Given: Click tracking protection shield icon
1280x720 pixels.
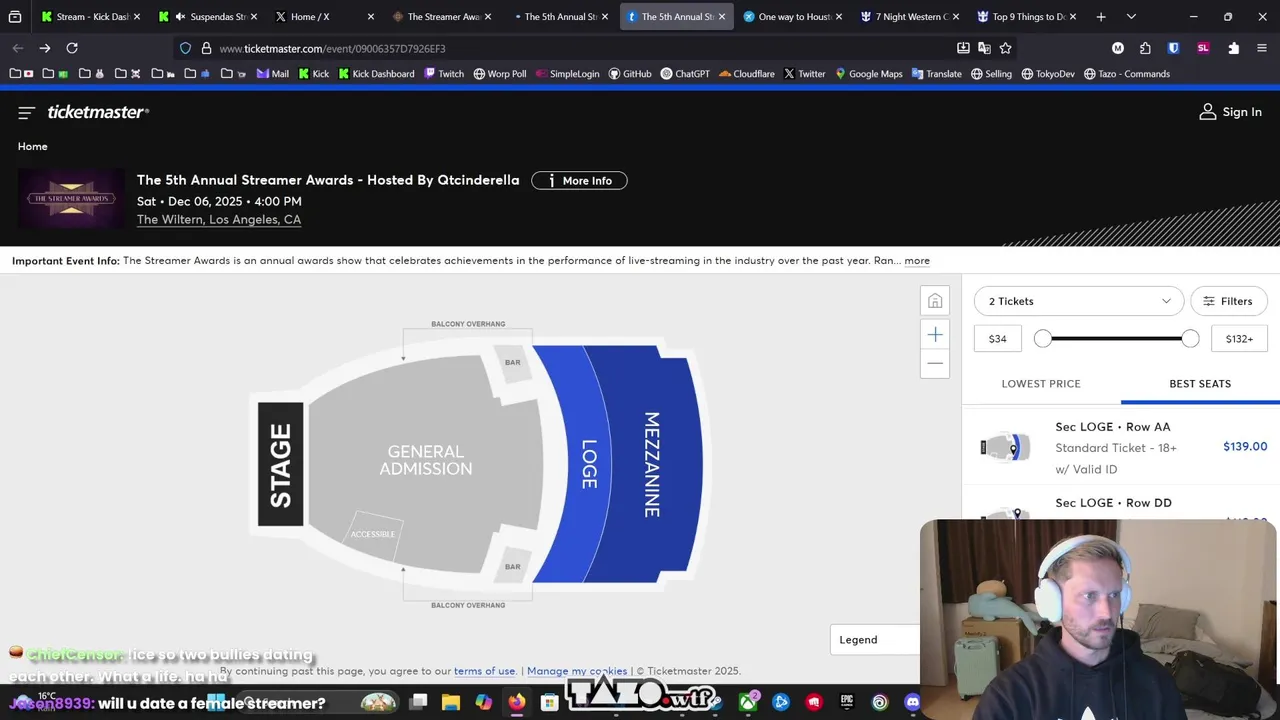Looking at the screenshot, I should 185,48.
